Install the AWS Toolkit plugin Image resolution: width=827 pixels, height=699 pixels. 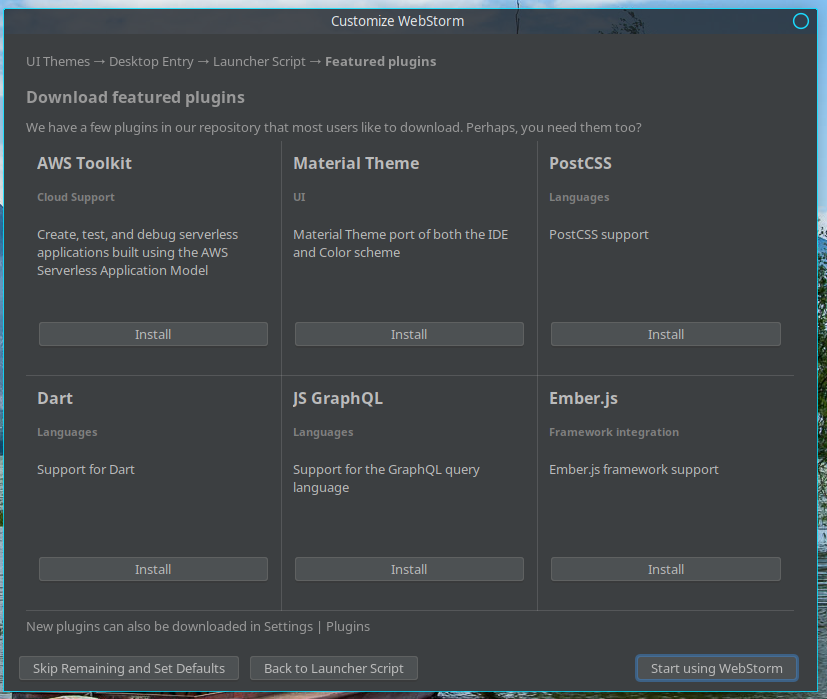coord(153,334)
